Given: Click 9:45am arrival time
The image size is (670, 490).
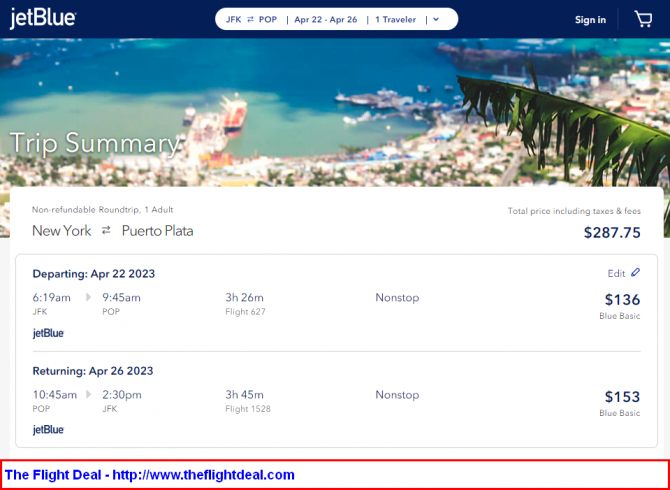Looking at the screenshot, I should [121, 297].
